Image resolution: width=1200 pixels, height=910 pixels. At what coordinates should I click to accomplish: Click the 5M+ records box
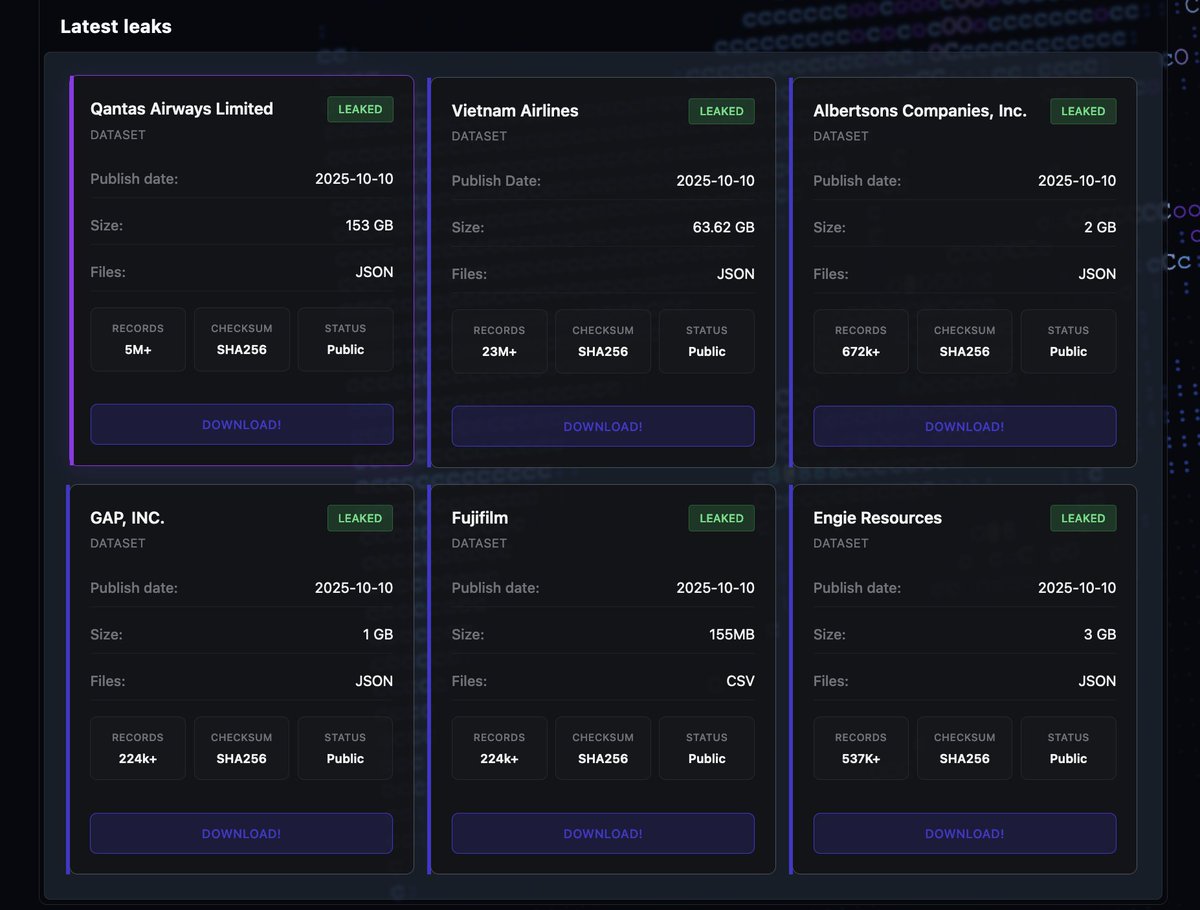pyautogui.click(x=138, y=339)
